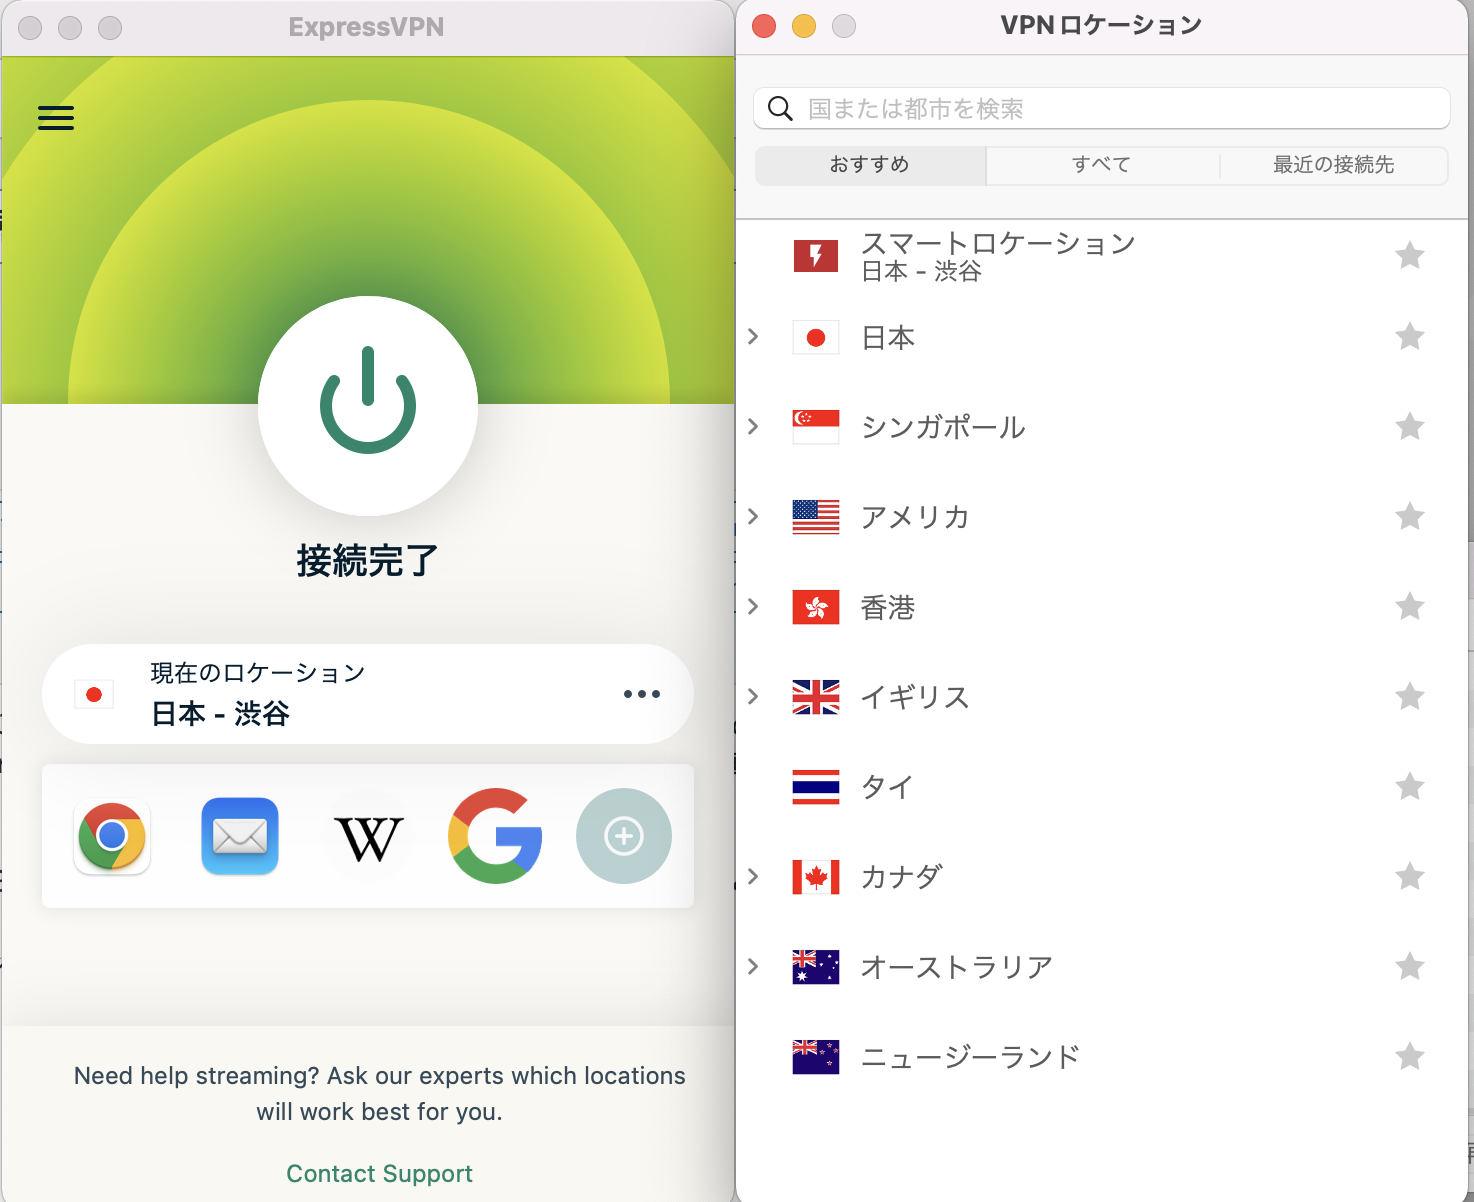The image size is (1474, 1202).
Task: Expand the オーストラリア location list
Action: click(x=754, y=967)
